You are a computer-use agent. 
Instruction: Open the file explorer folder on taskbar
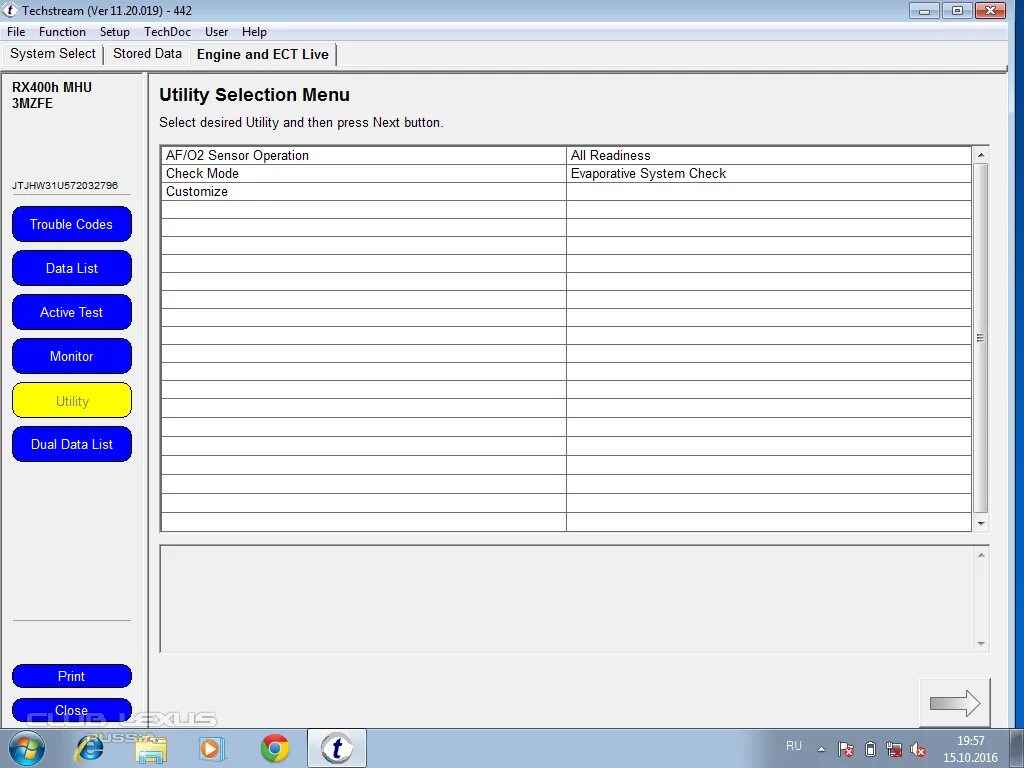tap(150, 748)
